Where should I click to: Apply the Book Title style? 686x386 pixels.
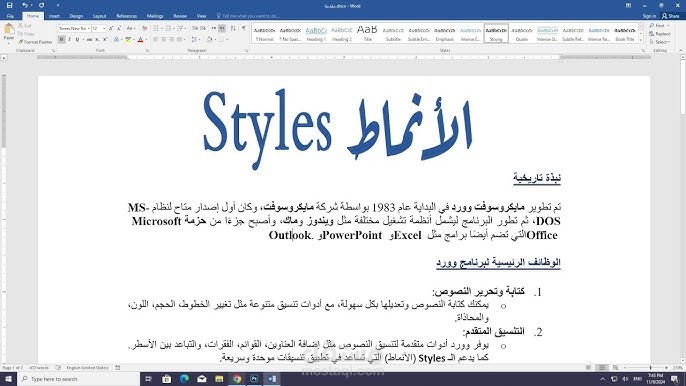coord(625,34)
